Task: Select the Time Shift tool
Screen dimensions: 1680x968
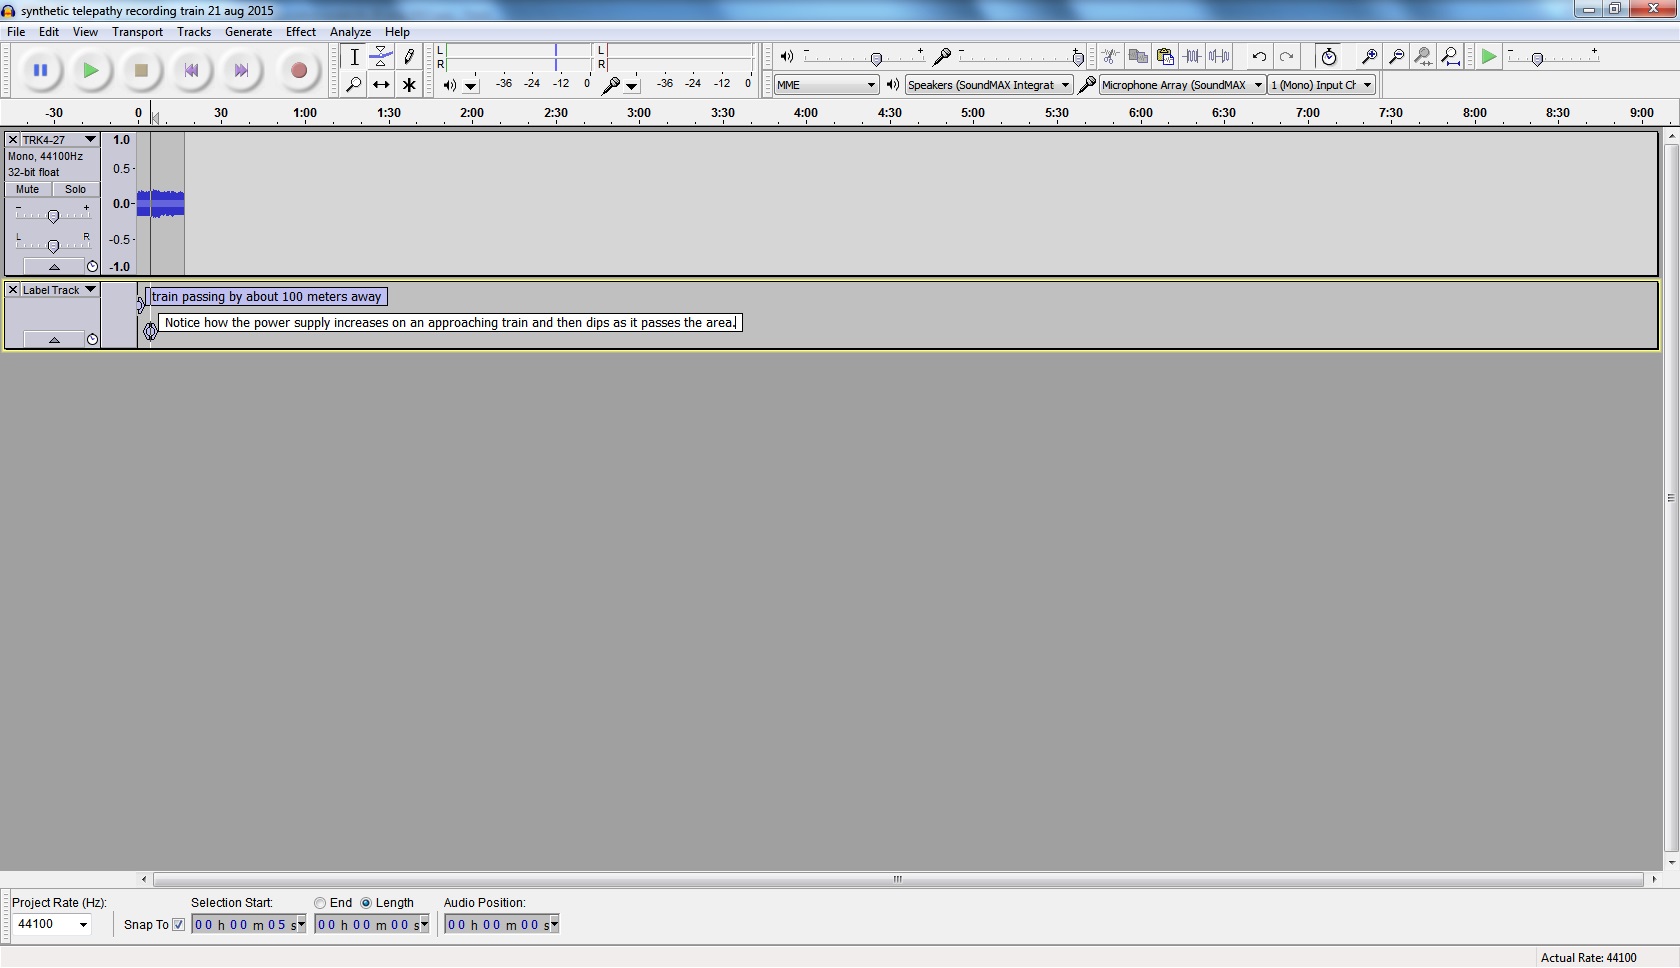Action: point(381,85)
